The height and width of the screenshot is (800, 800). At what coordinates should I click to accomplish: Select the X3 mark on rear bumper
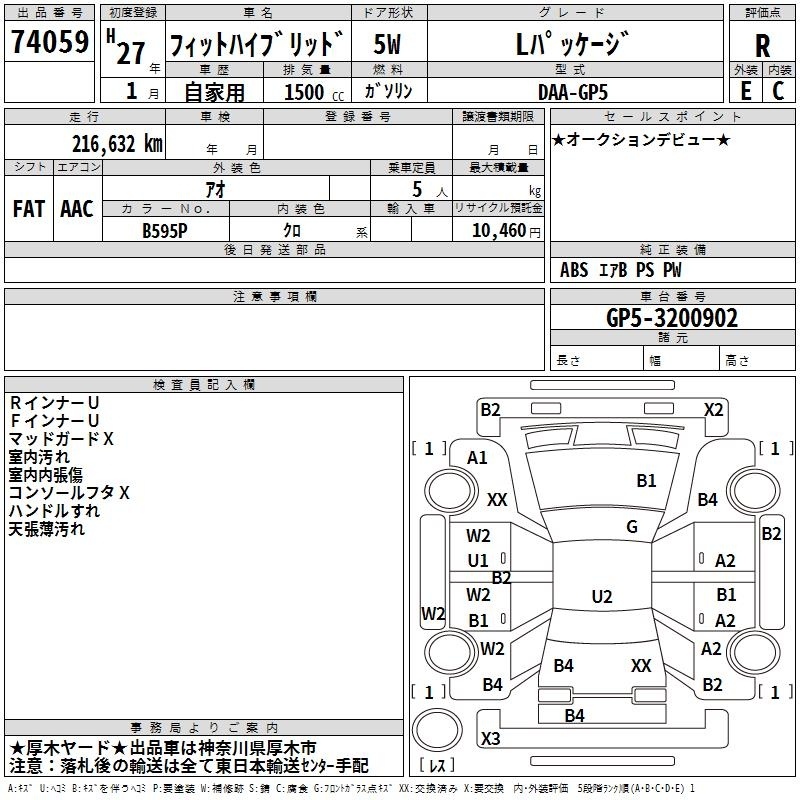490,738
